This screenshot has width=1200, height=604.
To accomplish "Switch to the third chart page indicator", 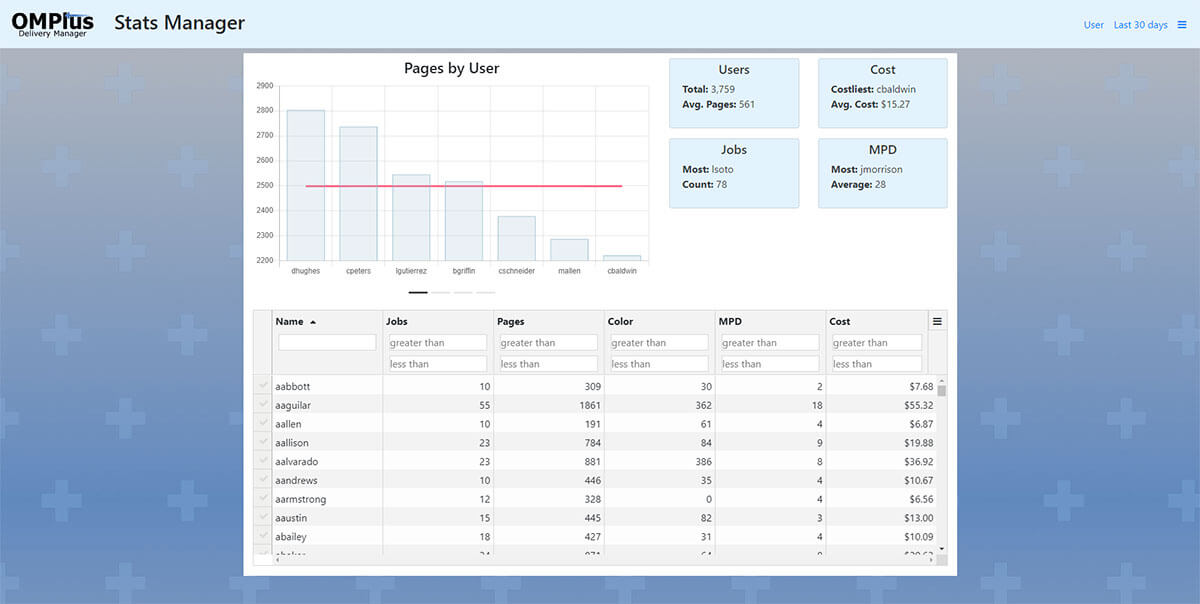I will (463, 292).
